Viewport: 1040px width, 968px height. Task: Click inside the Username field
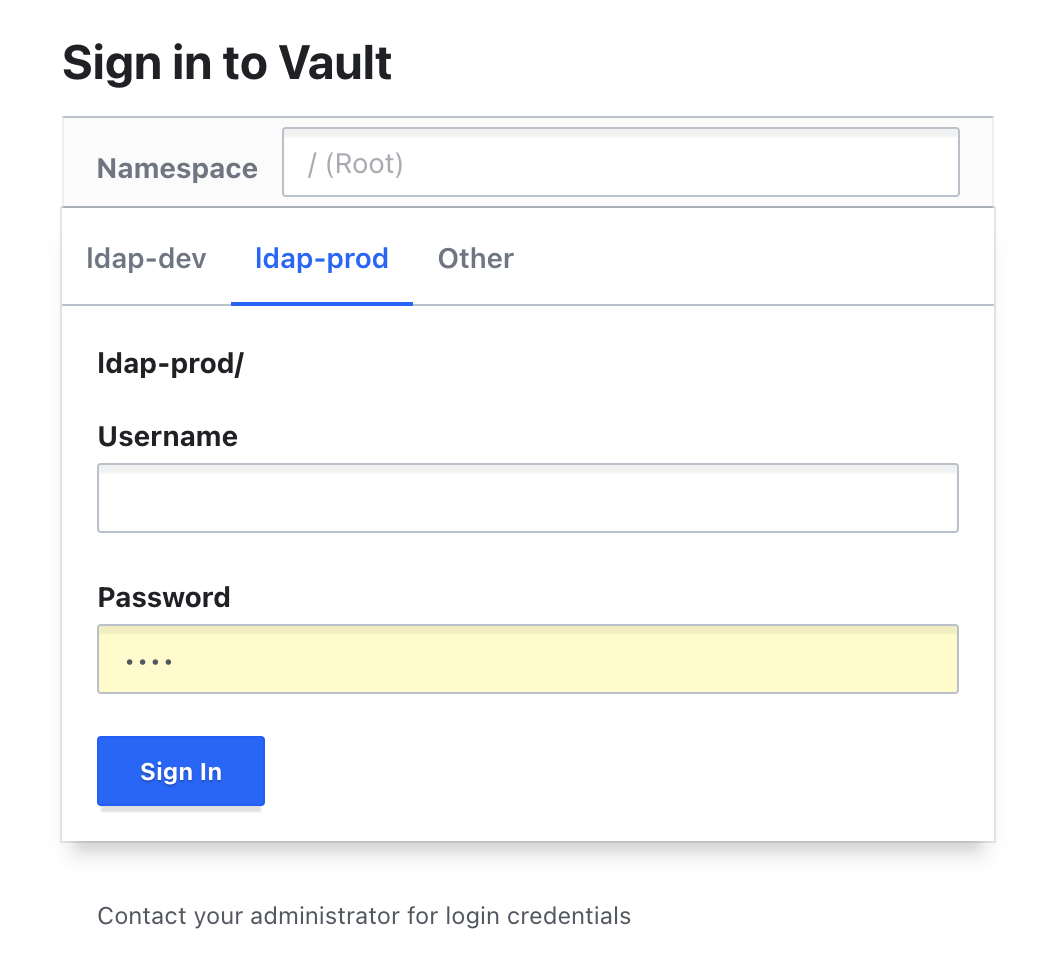(528, 497)
